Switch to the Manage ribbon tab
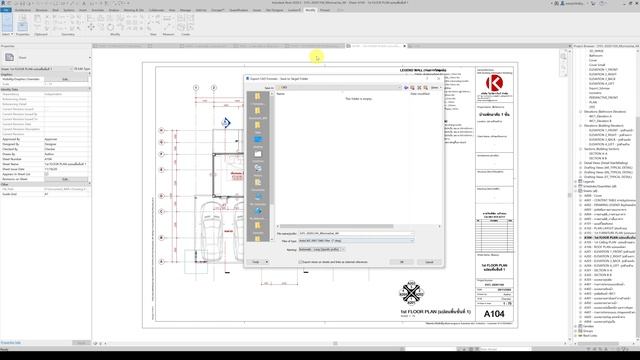Viewport: 640px width, 360px height. 185,10
